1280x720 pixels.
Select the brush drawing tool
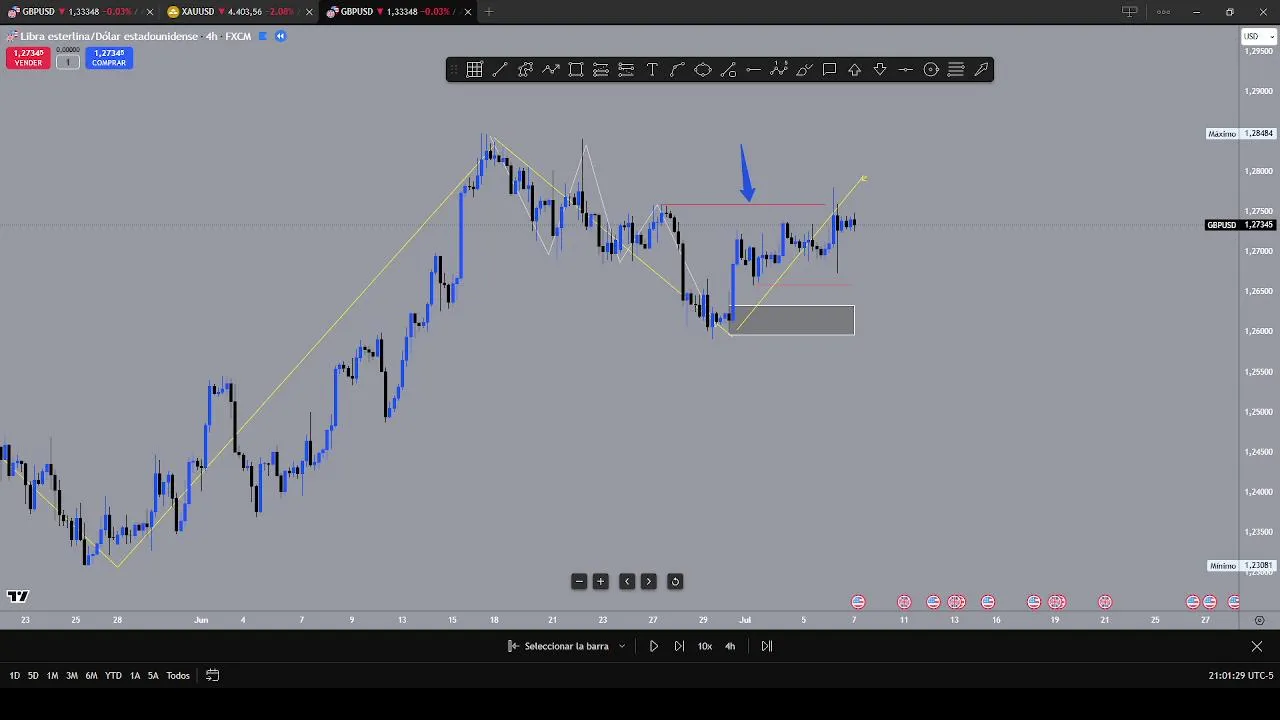tap(804, 70)
